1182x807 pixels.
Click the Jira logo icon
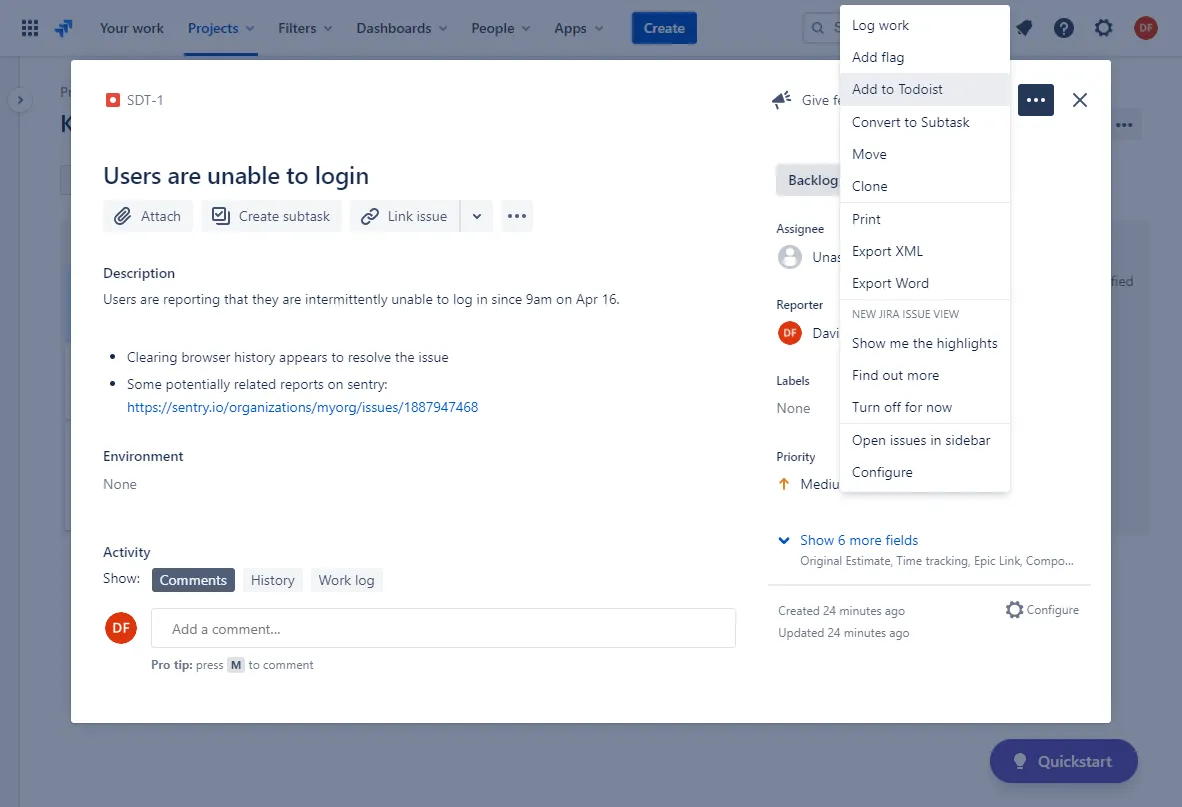(64, 28)
